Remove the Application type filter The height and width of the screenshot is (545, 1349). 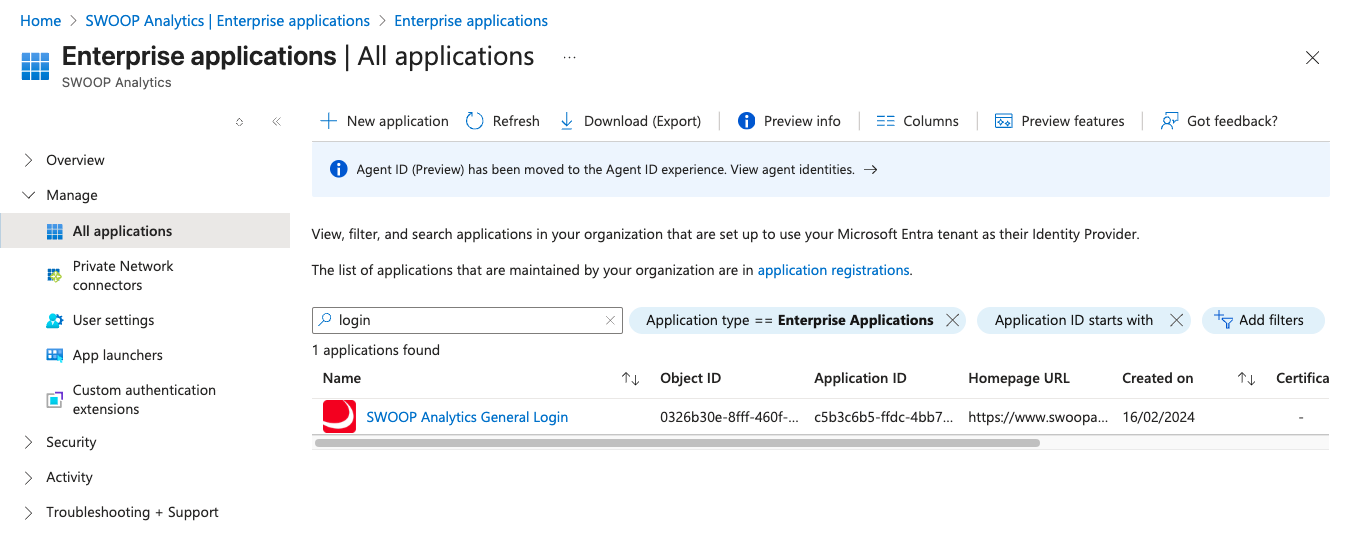click(x=952, y=320)
